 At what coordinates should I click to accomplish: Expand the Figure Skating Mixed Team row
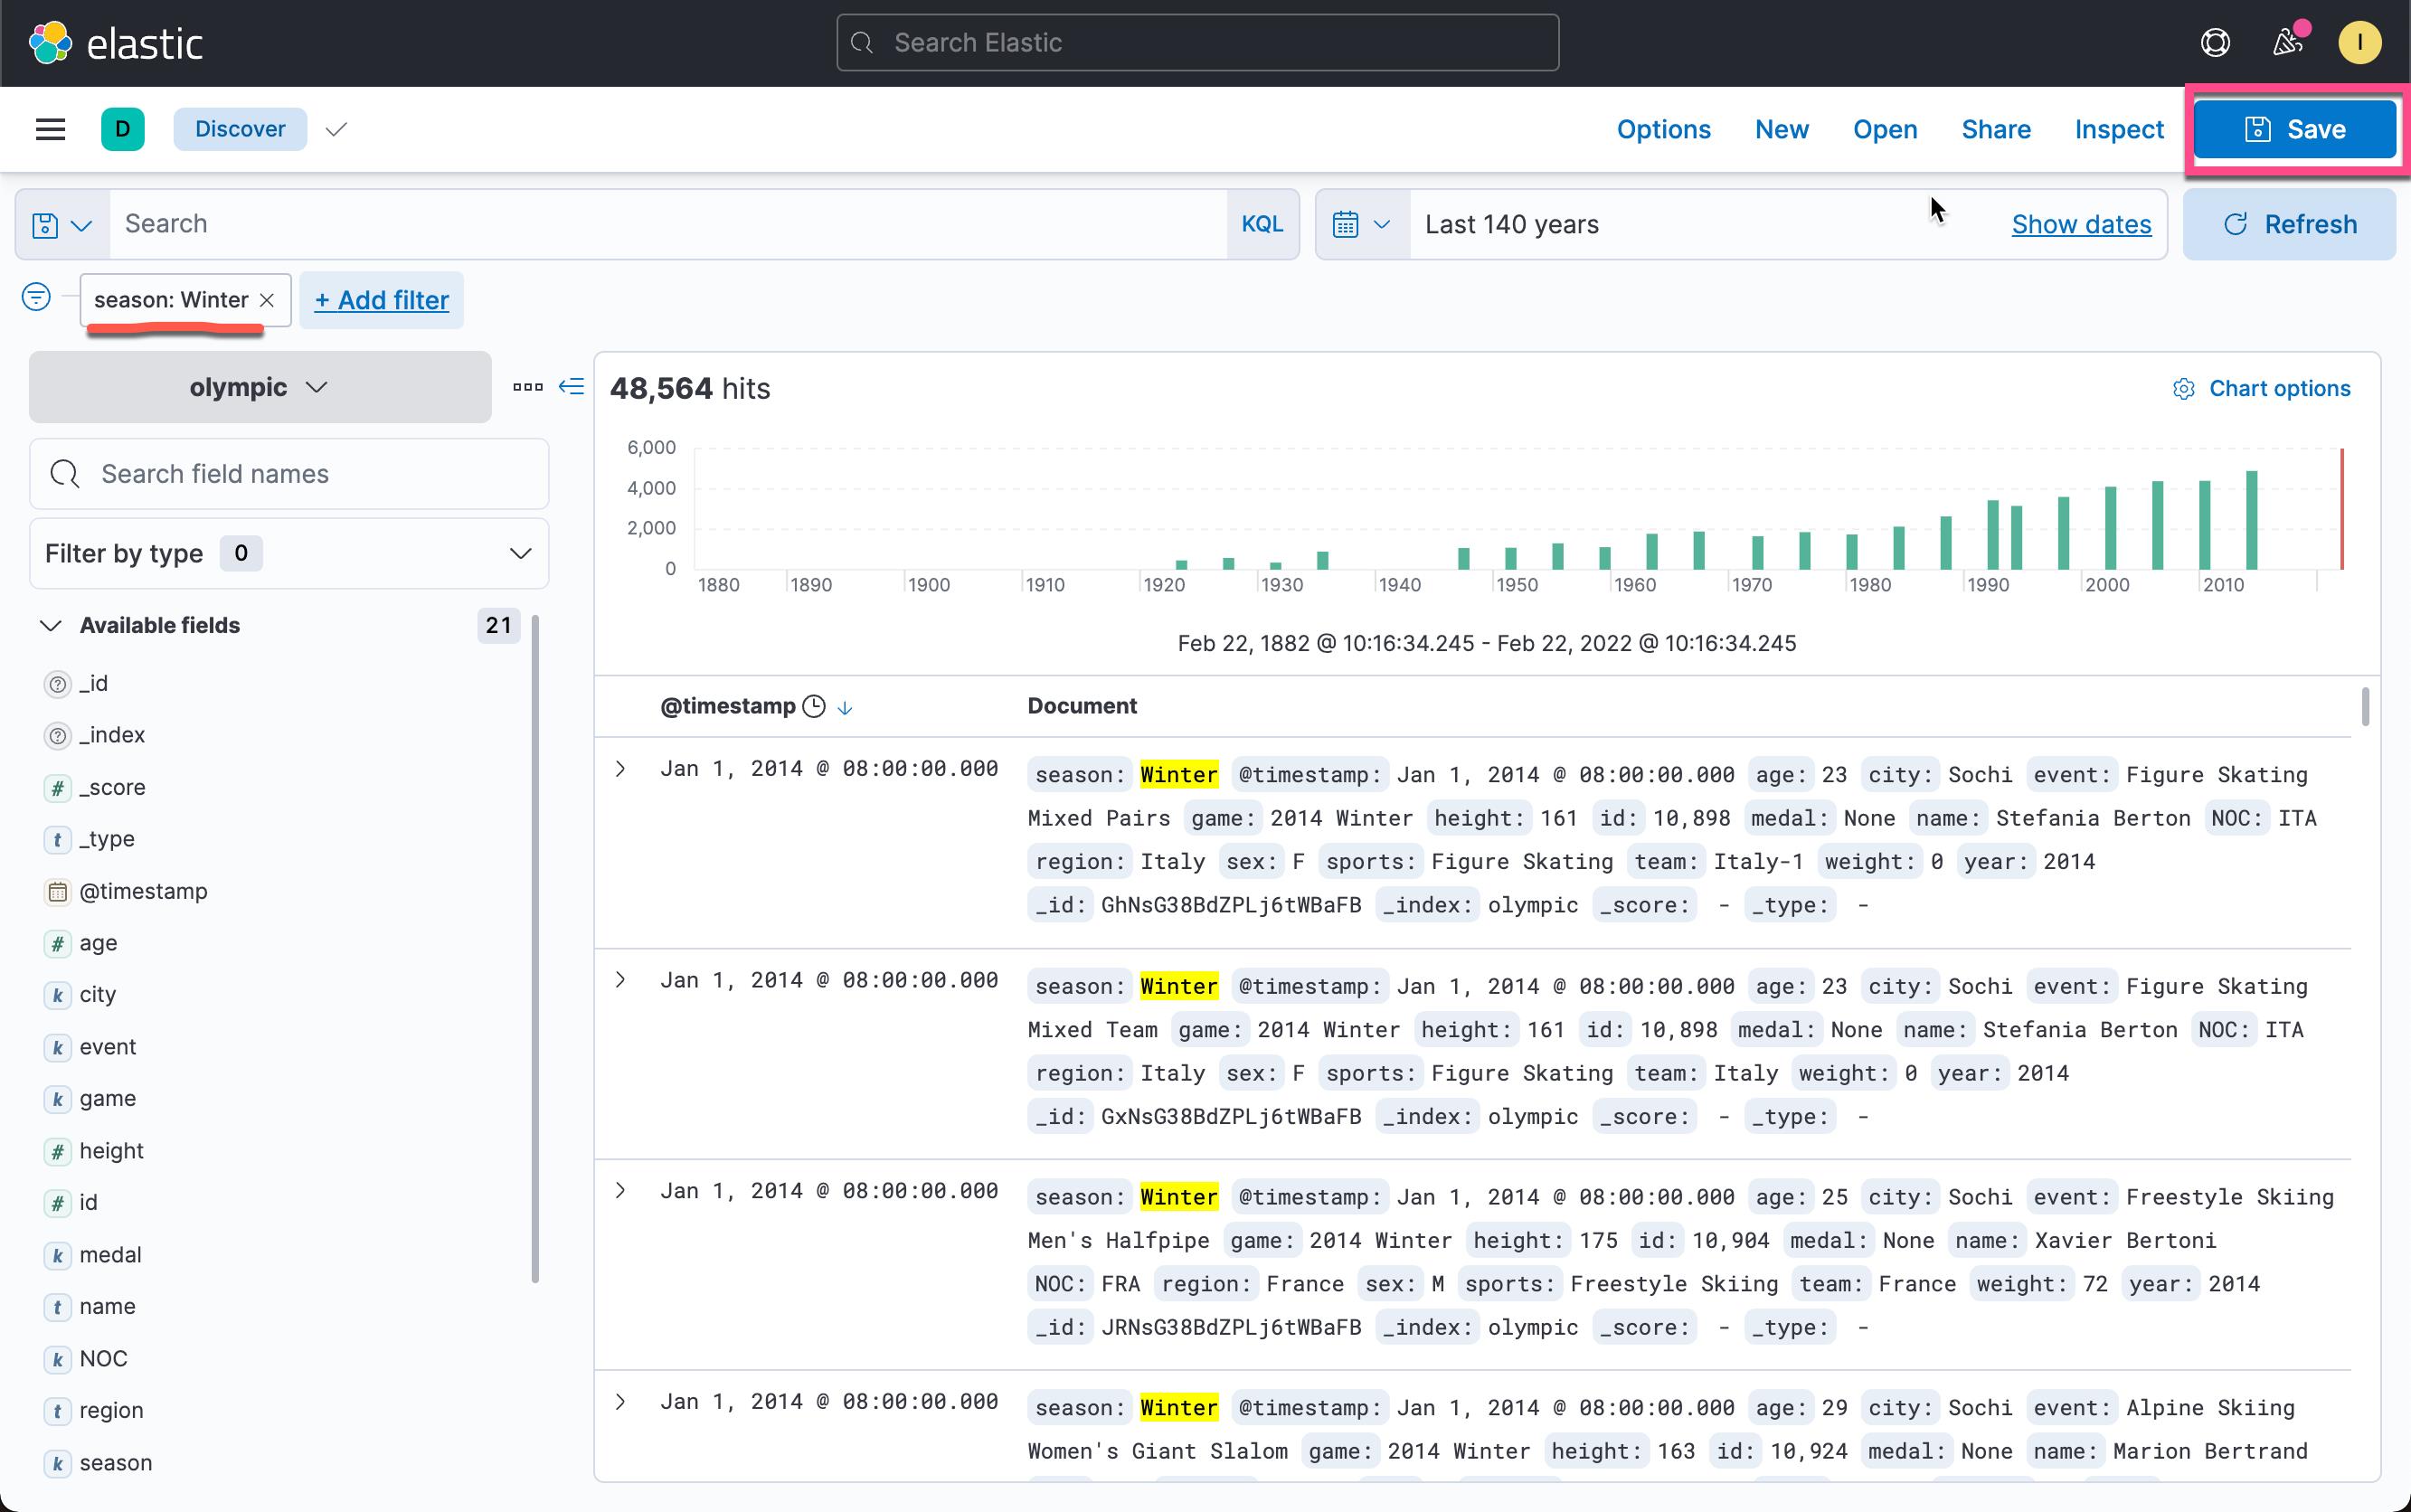coord(620,980)
